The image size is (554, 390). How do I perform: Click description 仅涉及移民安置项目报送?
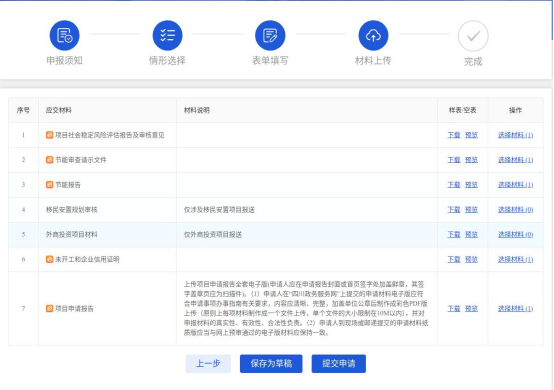pos(219,209)
